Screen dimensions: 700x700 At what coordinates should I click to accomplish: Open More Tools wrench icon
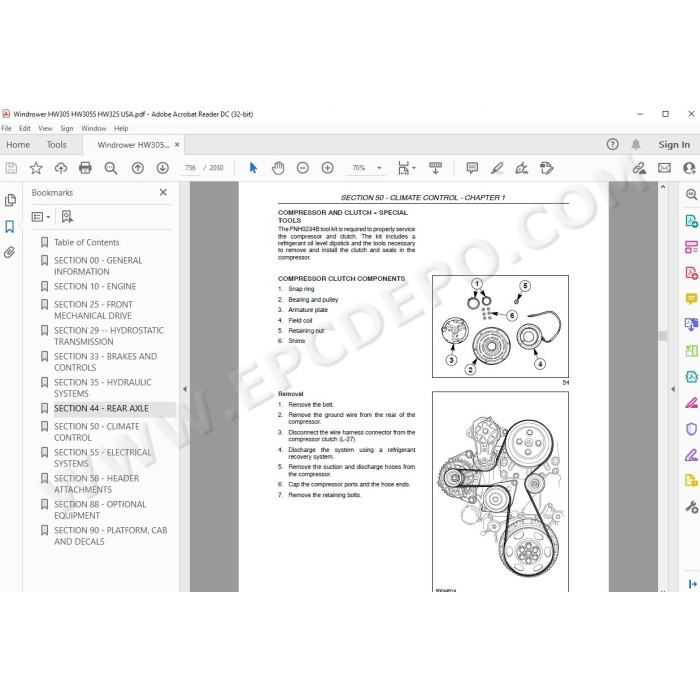[691, 507]
